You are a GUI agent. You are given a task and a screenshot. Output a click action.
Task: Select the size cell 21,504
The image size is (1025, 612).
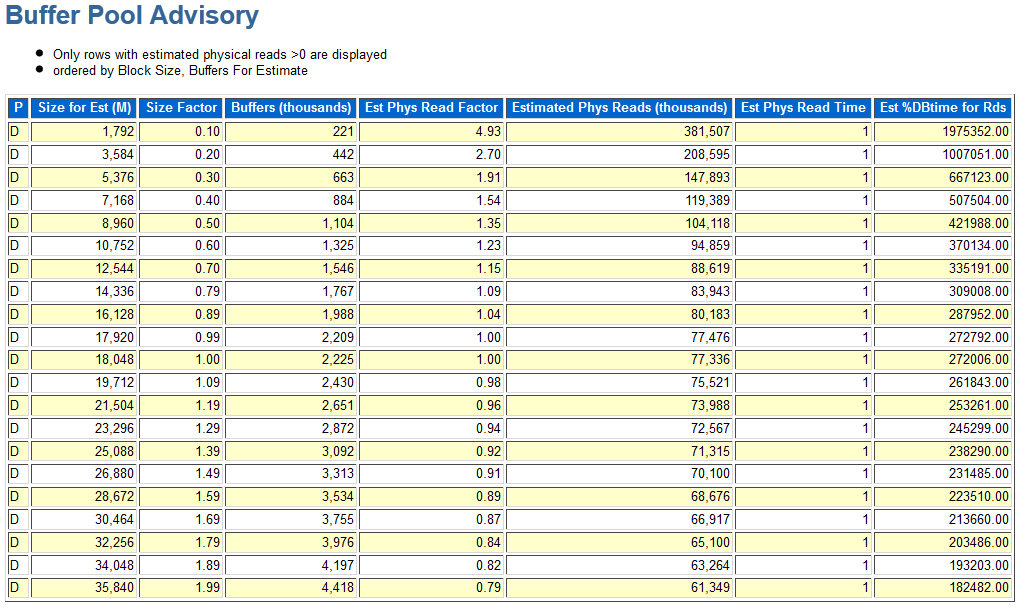84,405
